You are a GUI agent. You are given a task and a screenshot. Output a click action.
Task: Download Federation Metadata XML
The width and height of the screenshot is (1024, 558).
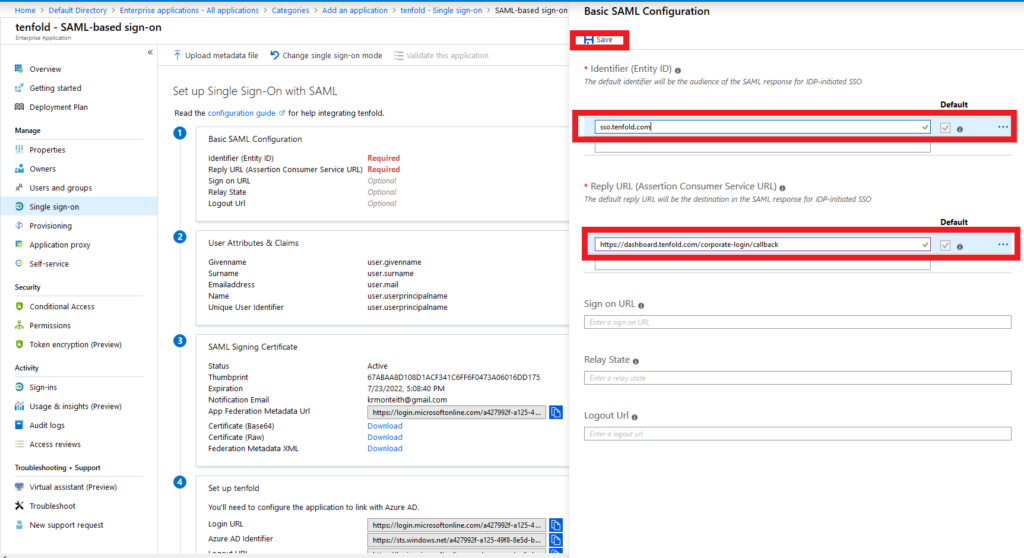385,448
